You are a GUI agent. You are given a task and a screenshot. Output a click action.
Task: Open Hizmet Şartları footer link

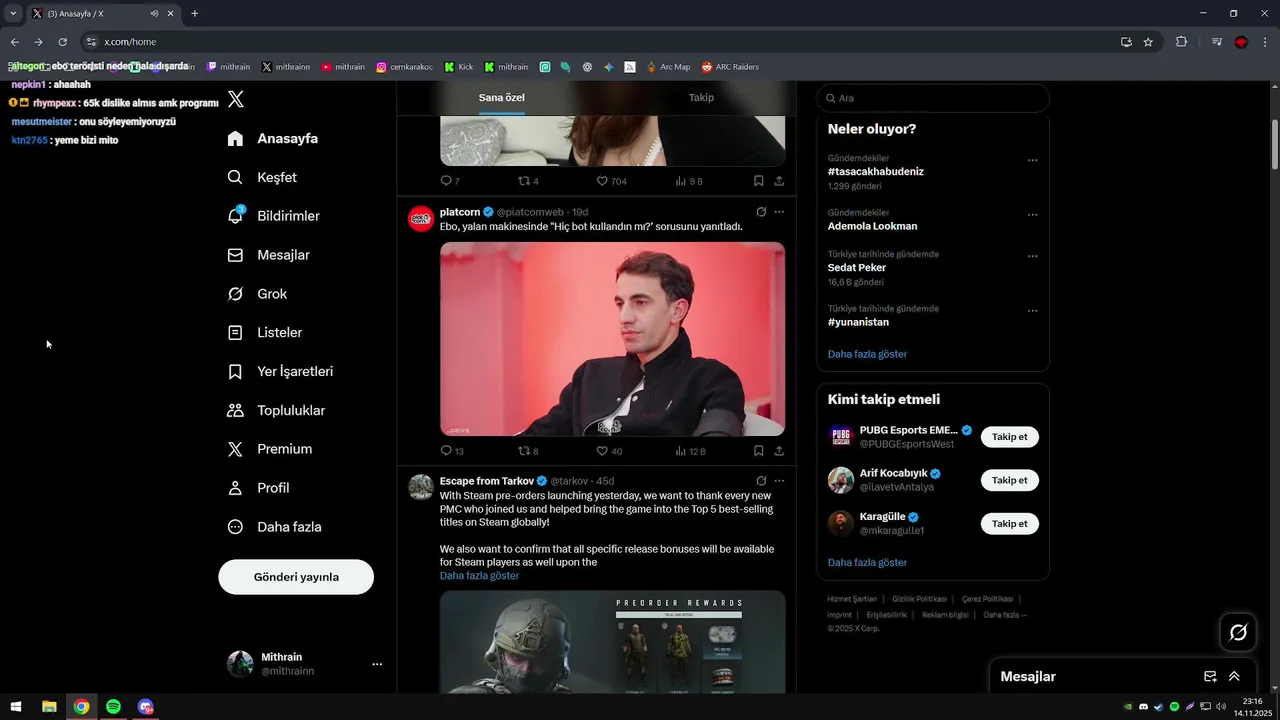[852, 599]
